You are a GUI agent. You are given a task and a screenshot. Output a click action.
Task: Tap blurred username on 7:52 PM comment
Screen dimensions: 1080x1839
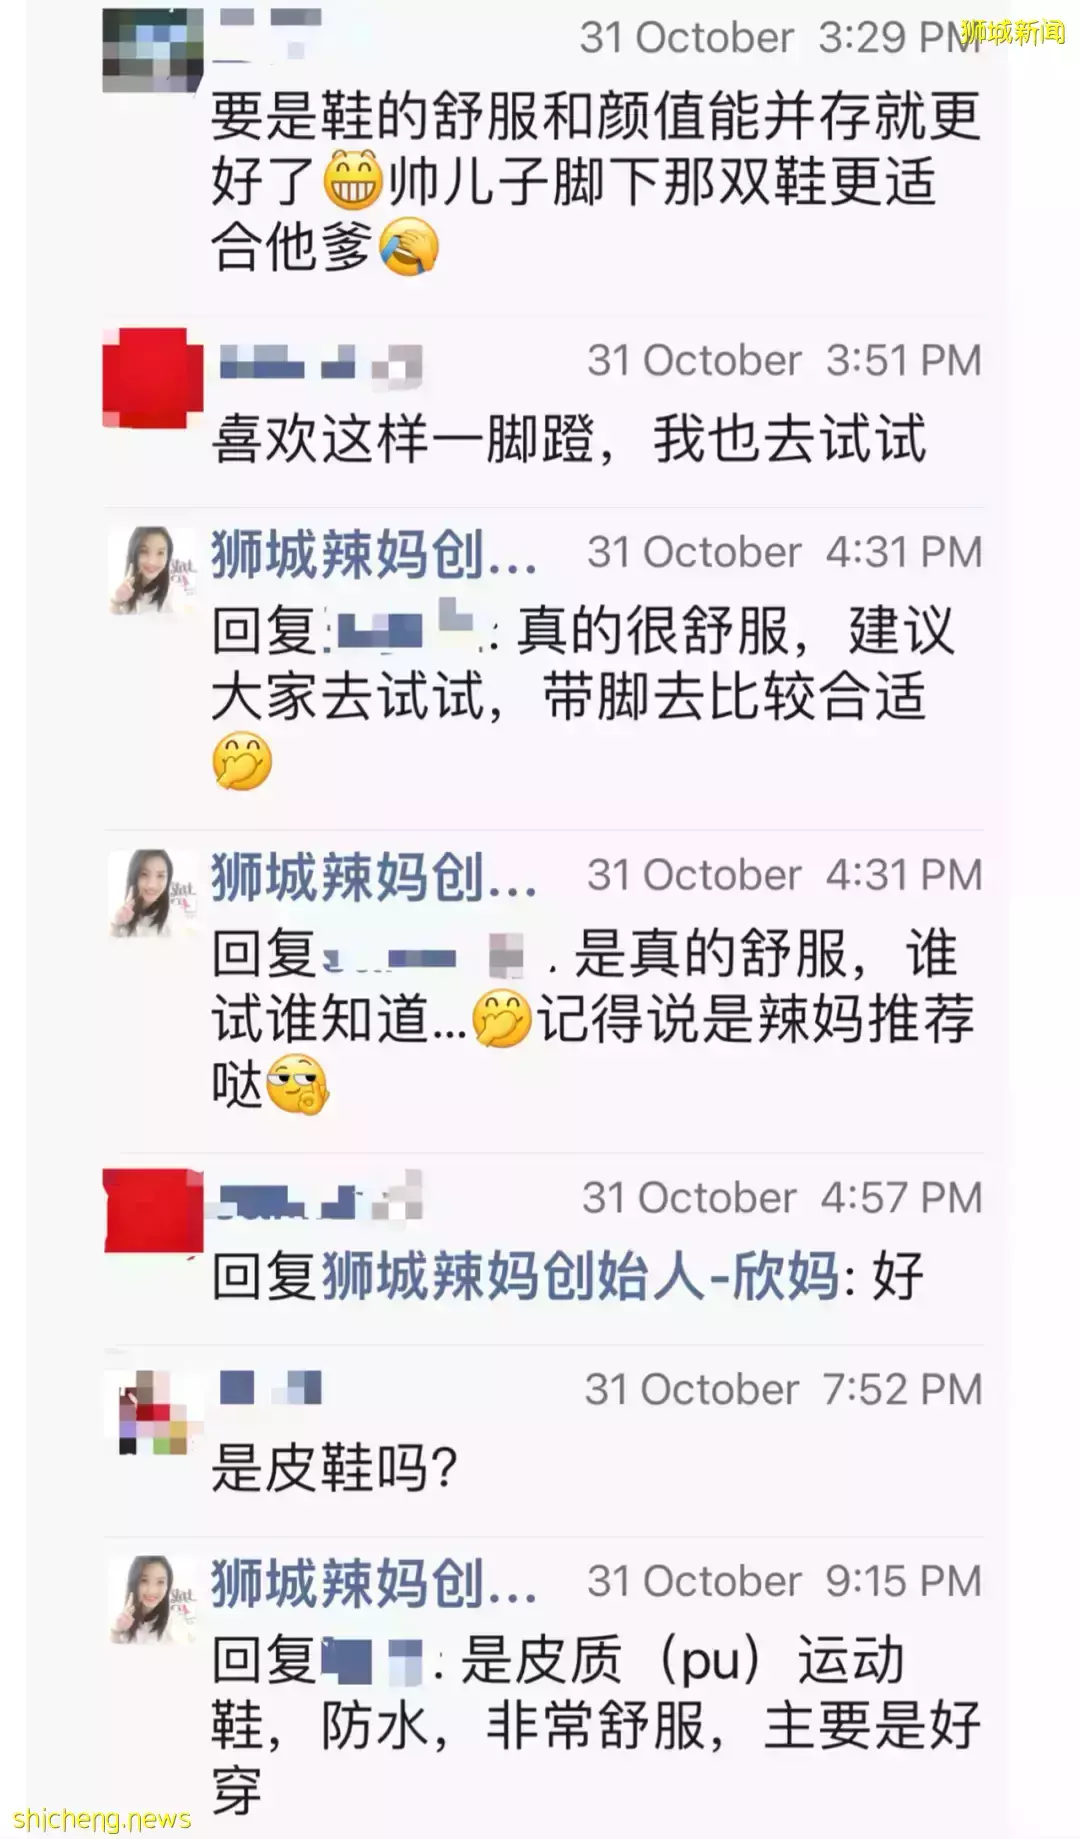click(x=270, y=1388)
